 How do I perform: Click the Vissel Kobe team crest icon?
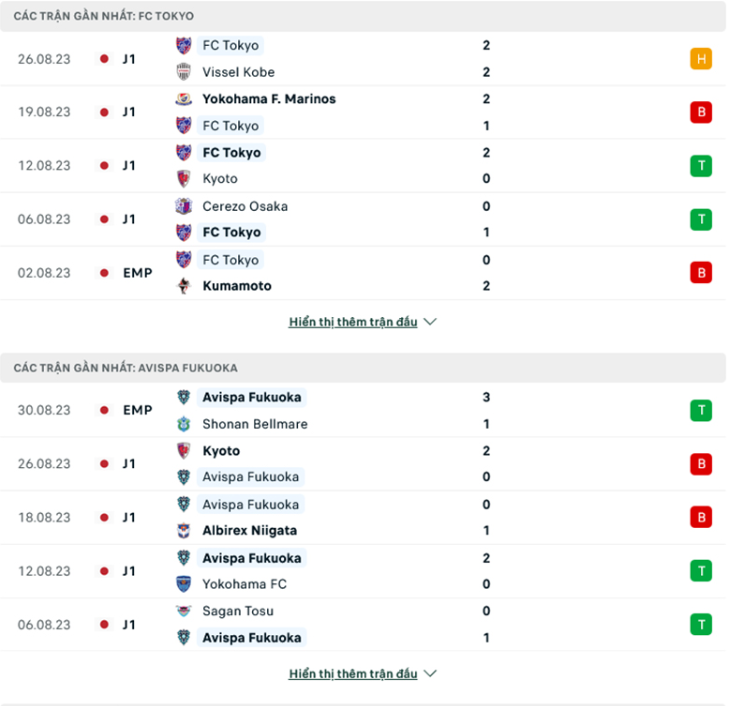click(x=184, y=72)
